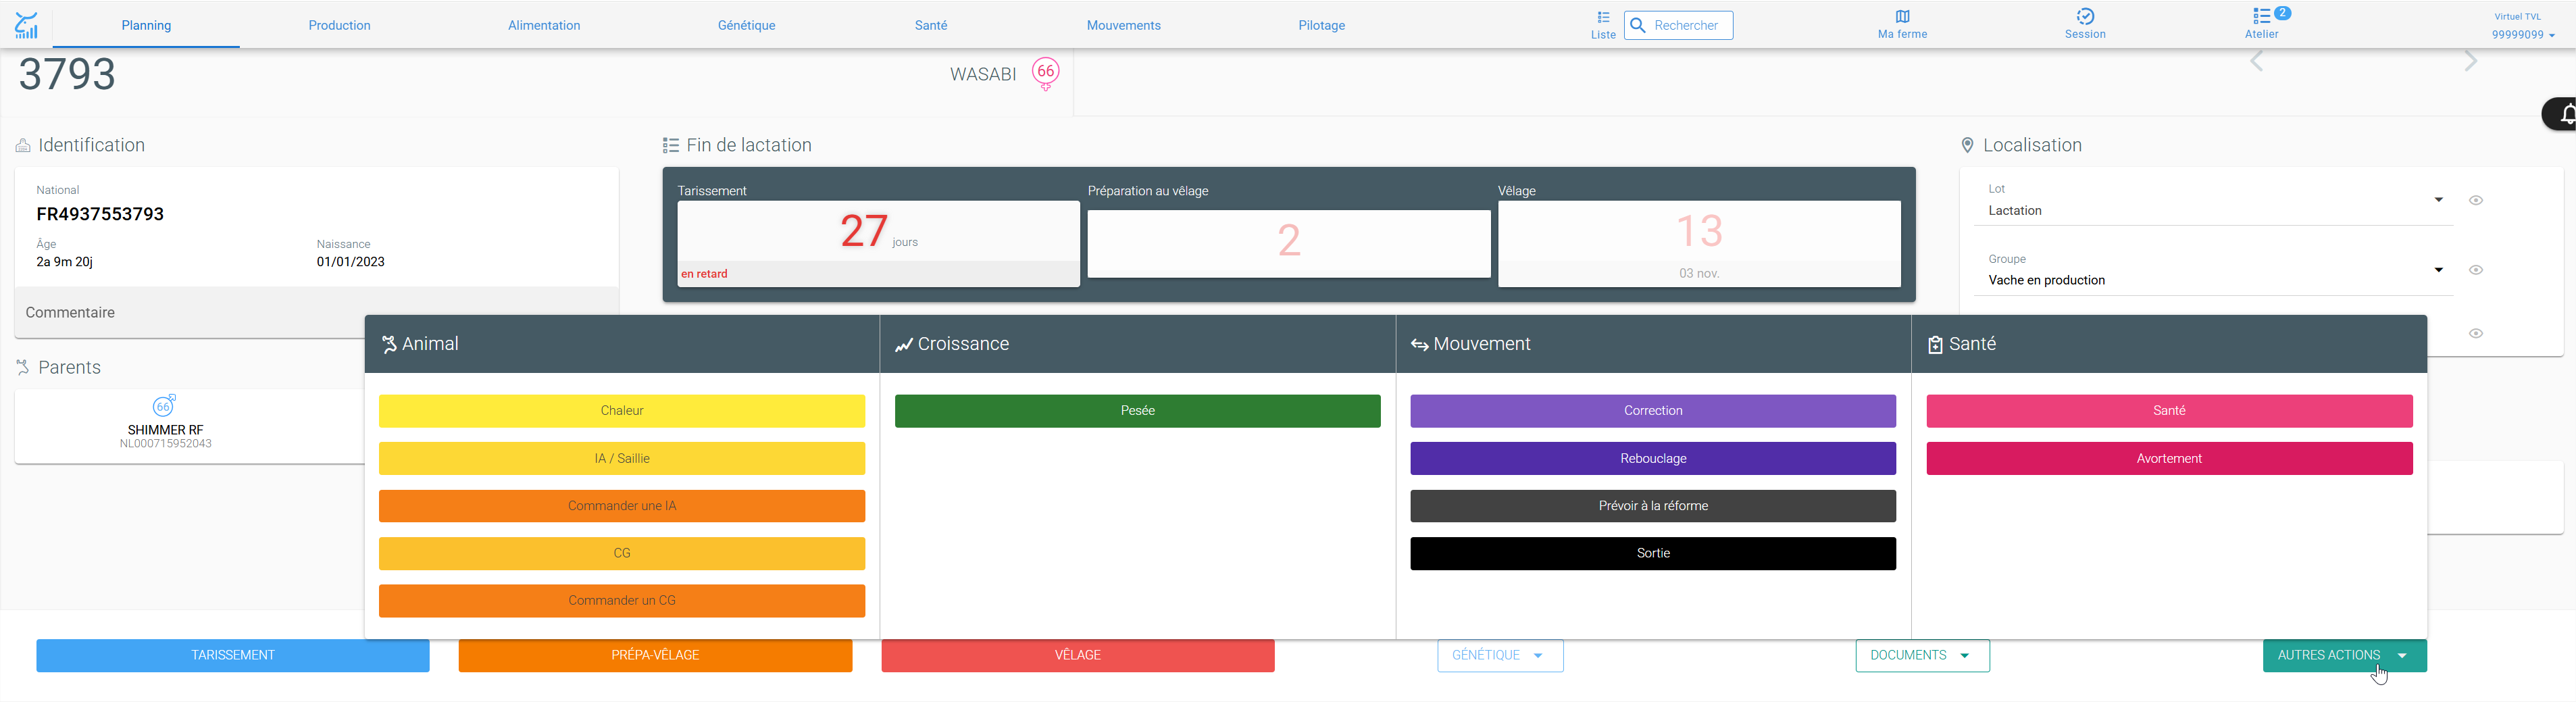Open the Génétique tab
2576x702 pixels.
[x=746, y=25]
